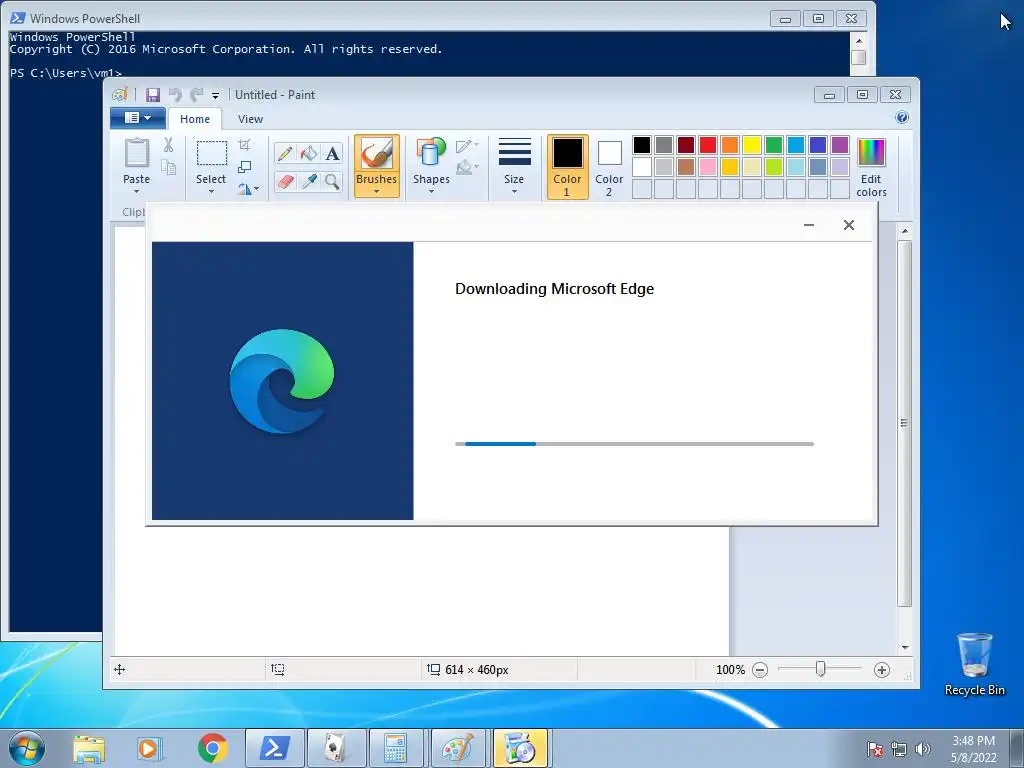Image resolution: width=1024 pixels, height=768 pixels.
Task: Open Customize Quick Access Toolbar dropdown
Action: (x=216, y=95)
